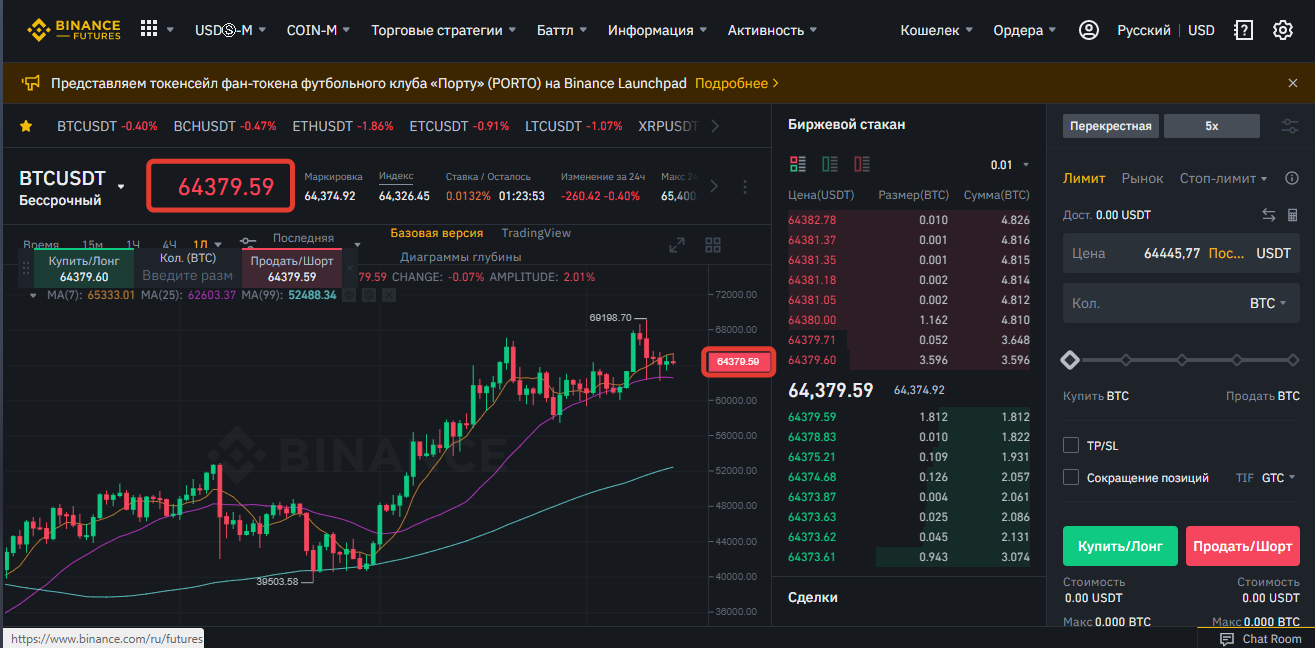
Task: Open the three-dot more options by stats
Action: point(744,186)
